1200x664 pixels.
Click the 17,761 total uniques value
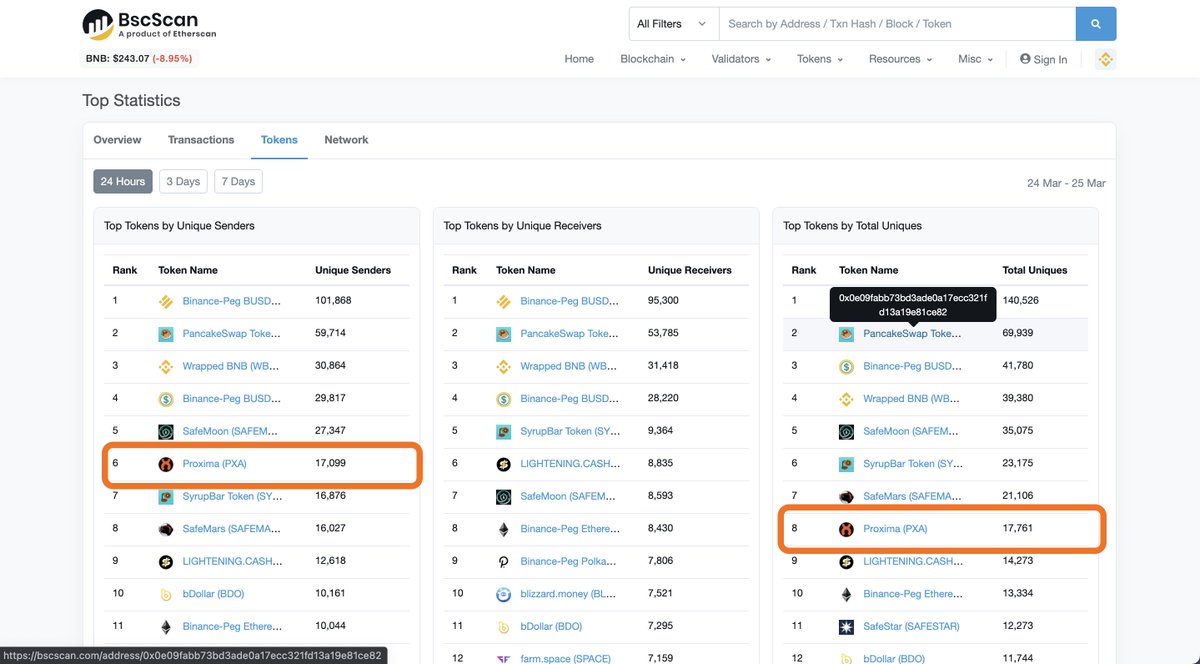(x=1017, y=529)
